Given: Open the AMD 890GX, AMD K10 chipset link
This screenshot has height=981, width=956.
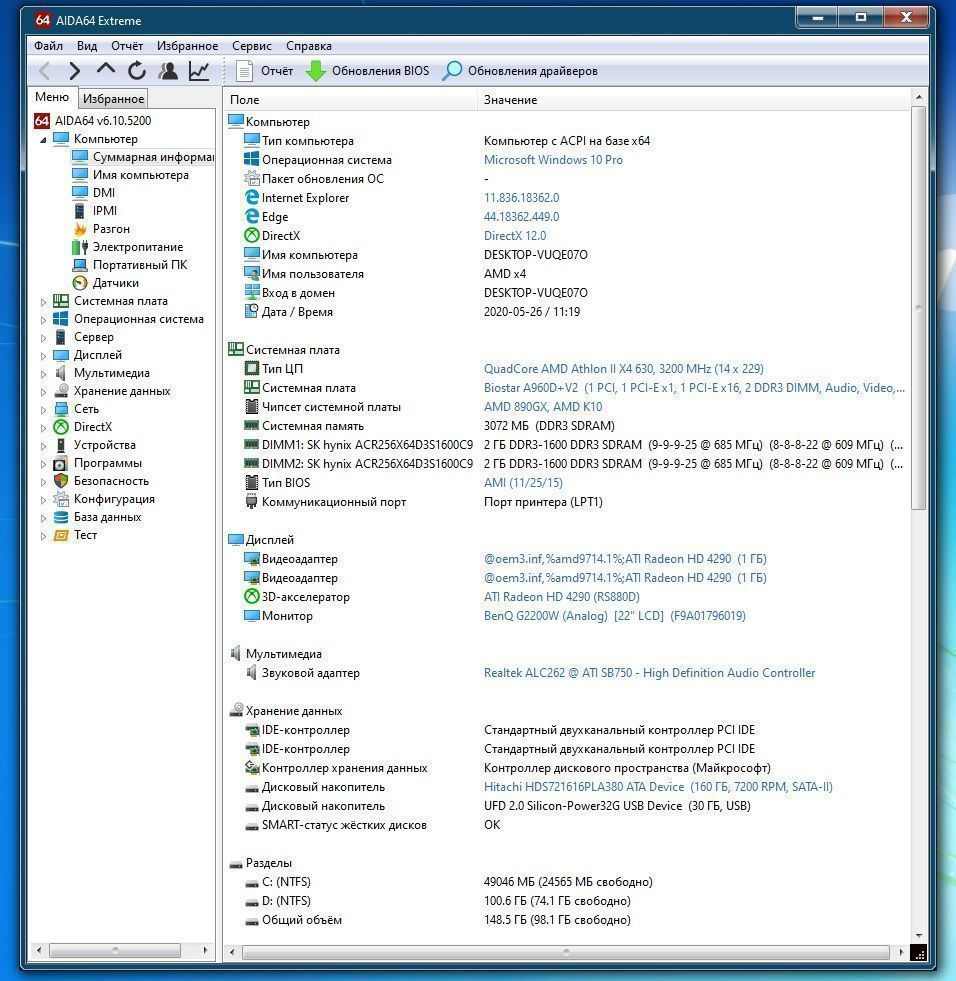Looking at the screenshot, I should click(x=543, y=407).
